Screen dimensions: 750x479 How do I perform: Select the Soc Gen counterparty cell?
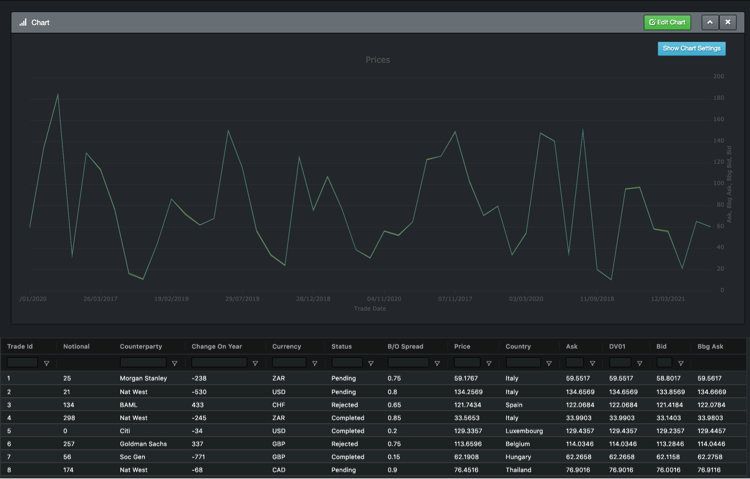pyautogui.click(x=132, y=457)
